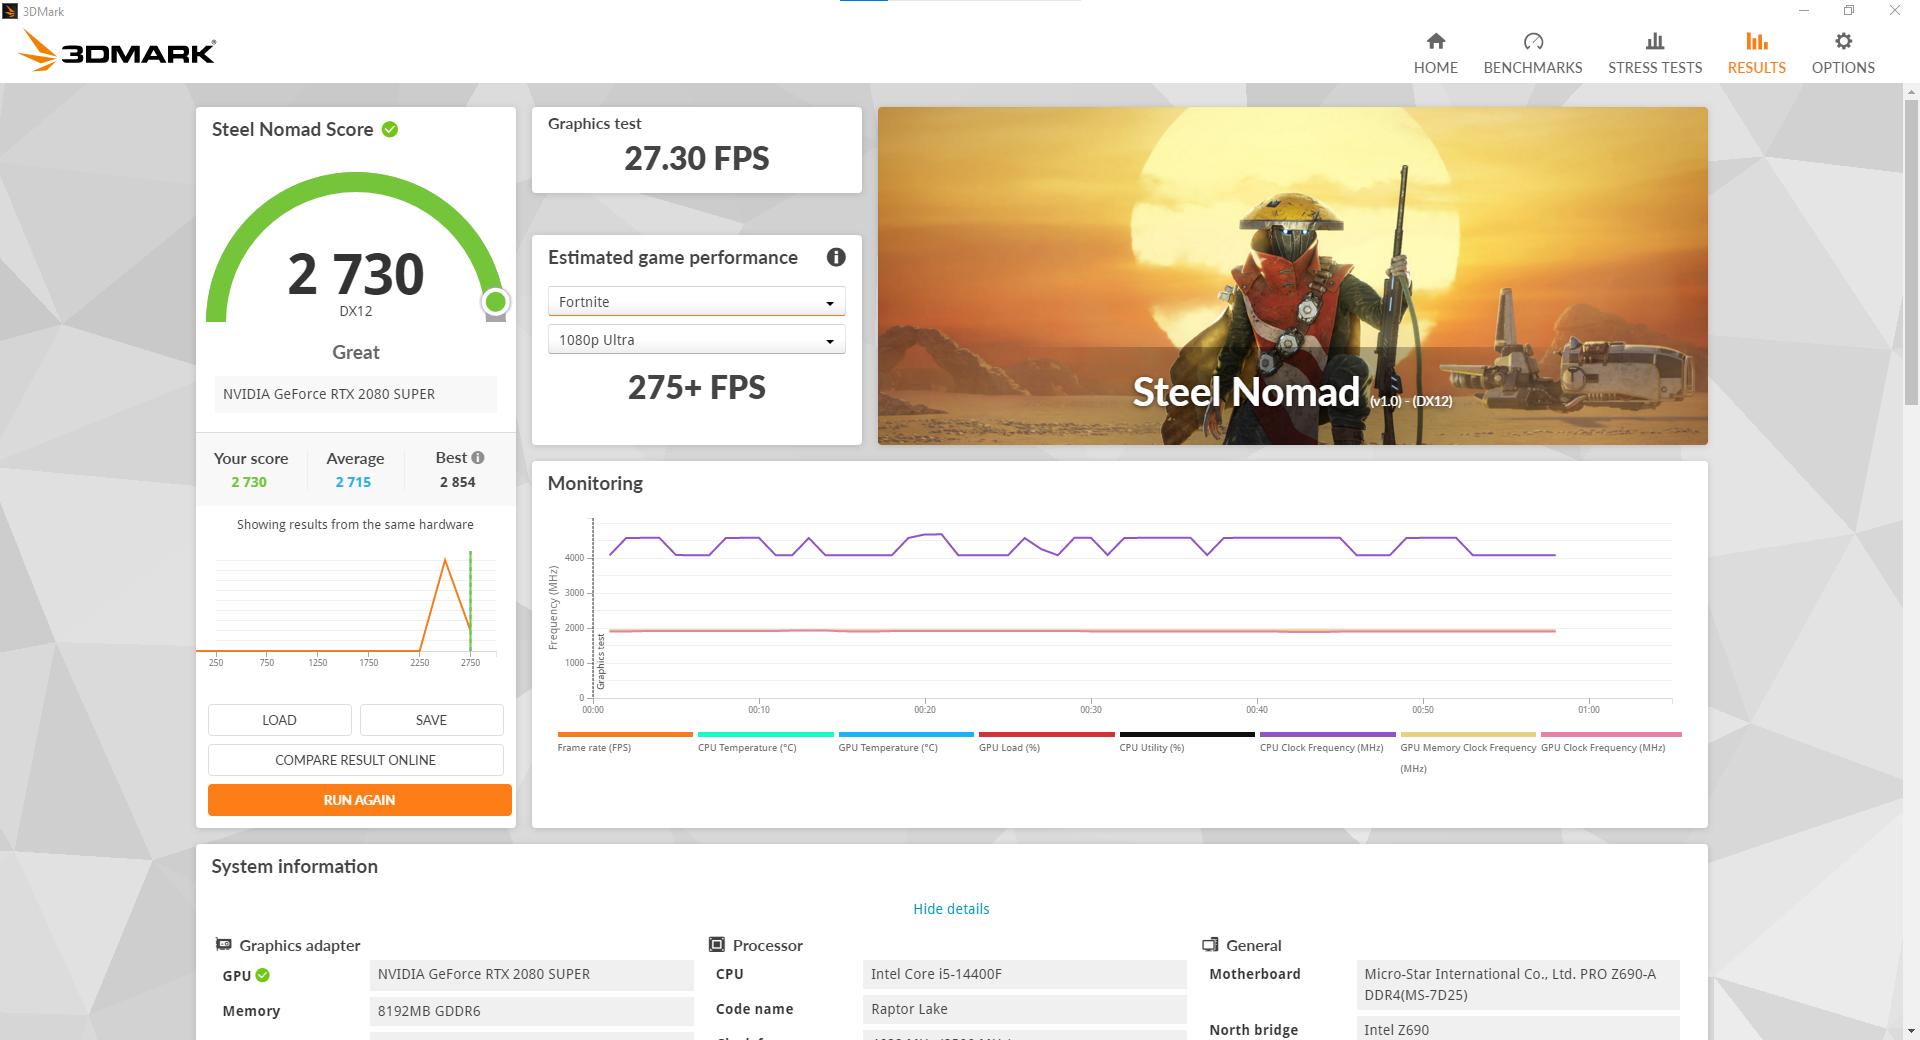
Task: Open the Fortnite game selection dropdown
Action: tap(696, 301)
